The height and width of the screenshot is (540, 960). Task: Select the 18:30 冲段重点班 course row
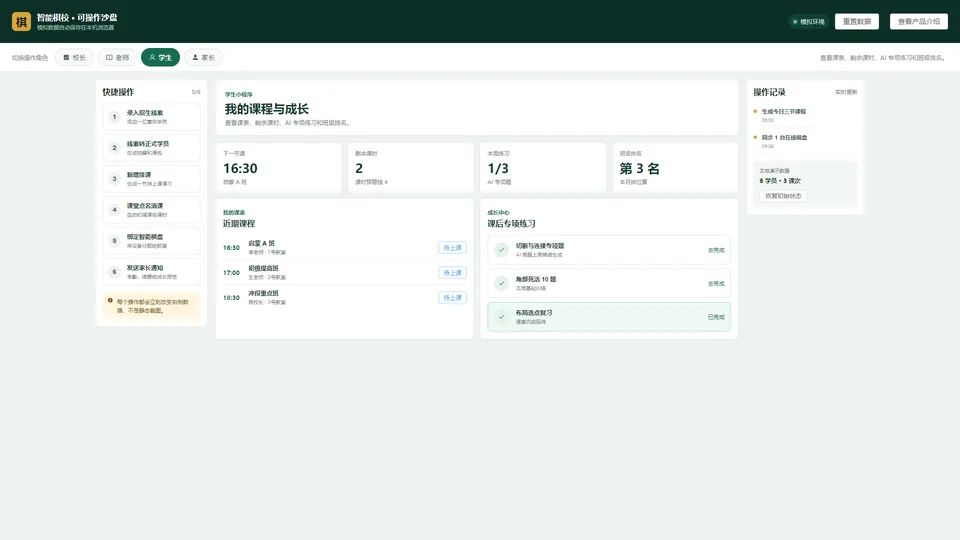(345, 298)
